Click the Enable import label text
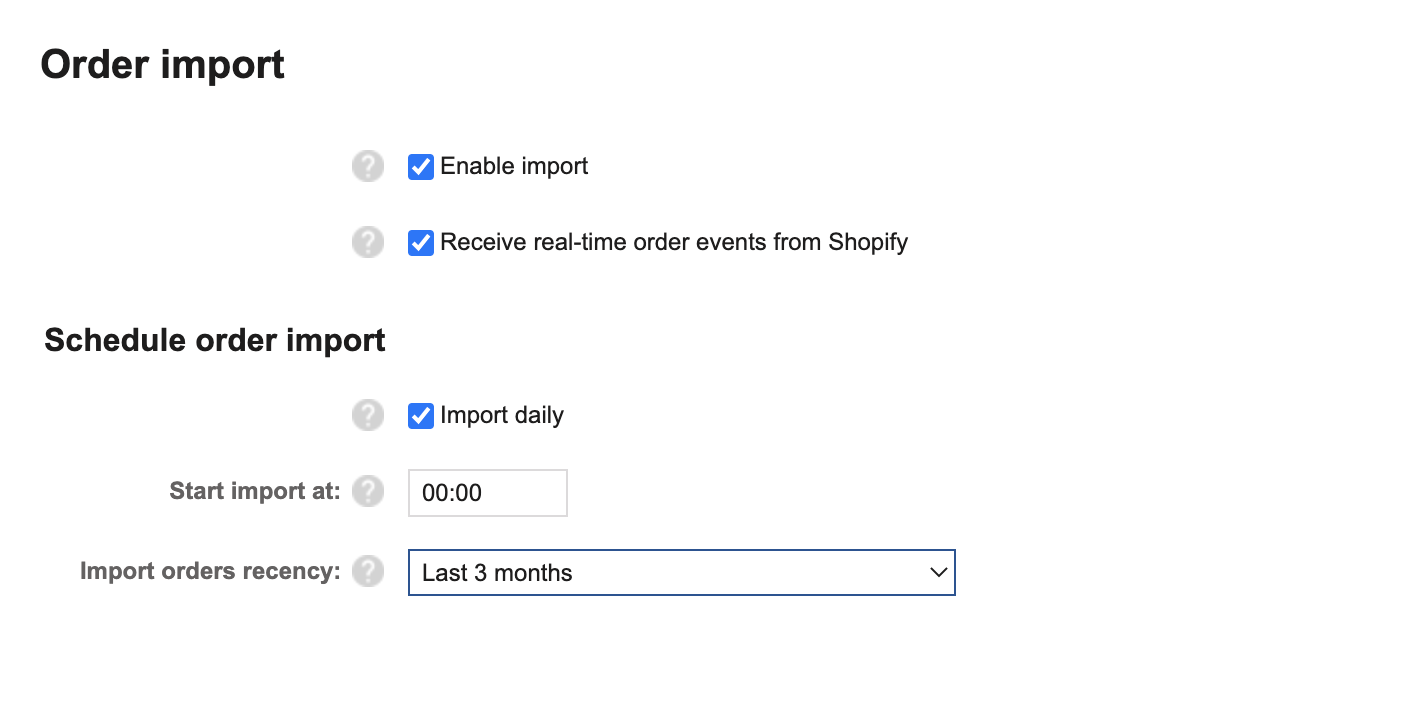 [514, 166]
